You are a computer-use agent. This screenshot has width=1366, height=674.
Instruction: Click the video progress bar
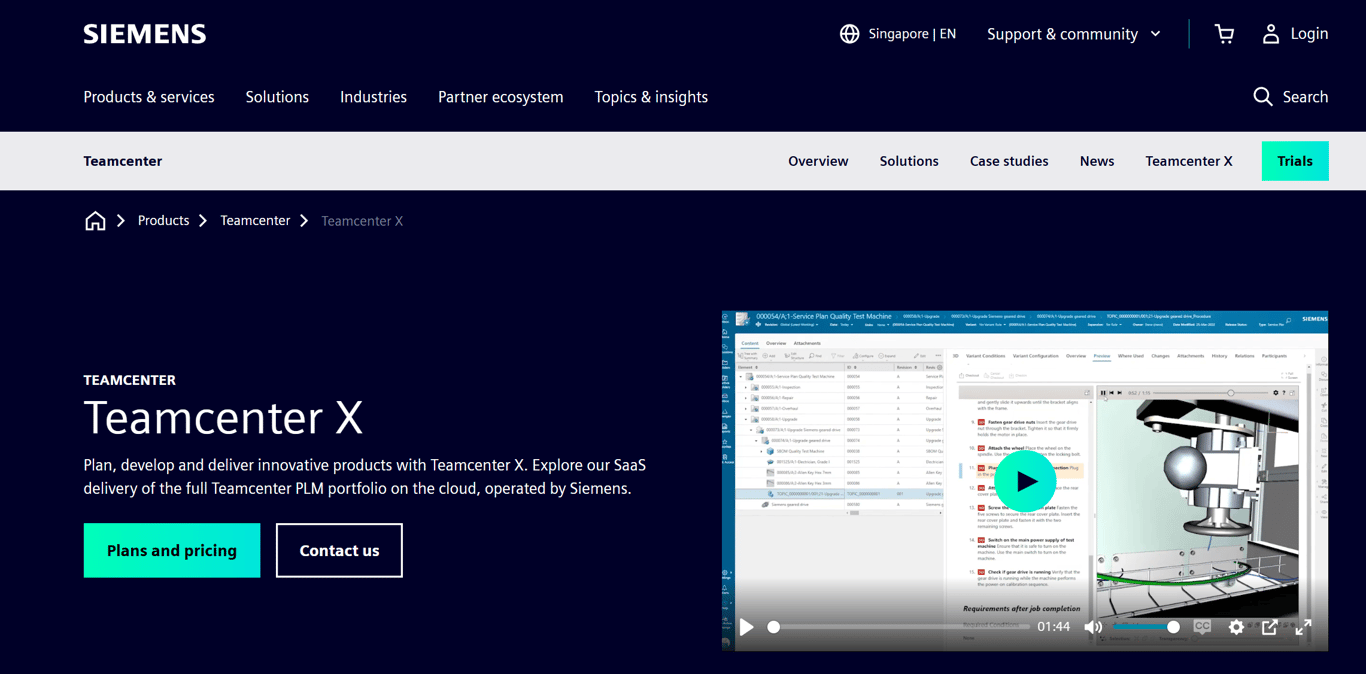[x=898, y=627]
